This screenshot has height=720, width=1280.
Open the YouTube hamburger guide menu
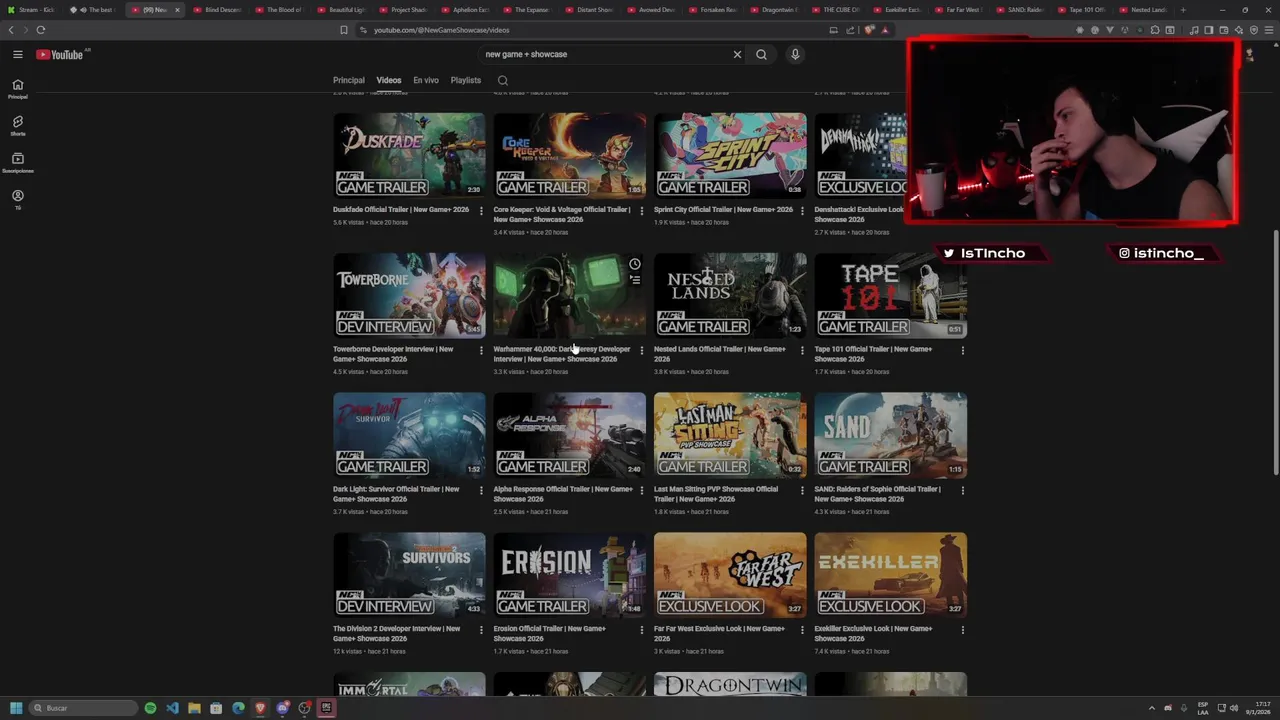(x=17, y=54)
